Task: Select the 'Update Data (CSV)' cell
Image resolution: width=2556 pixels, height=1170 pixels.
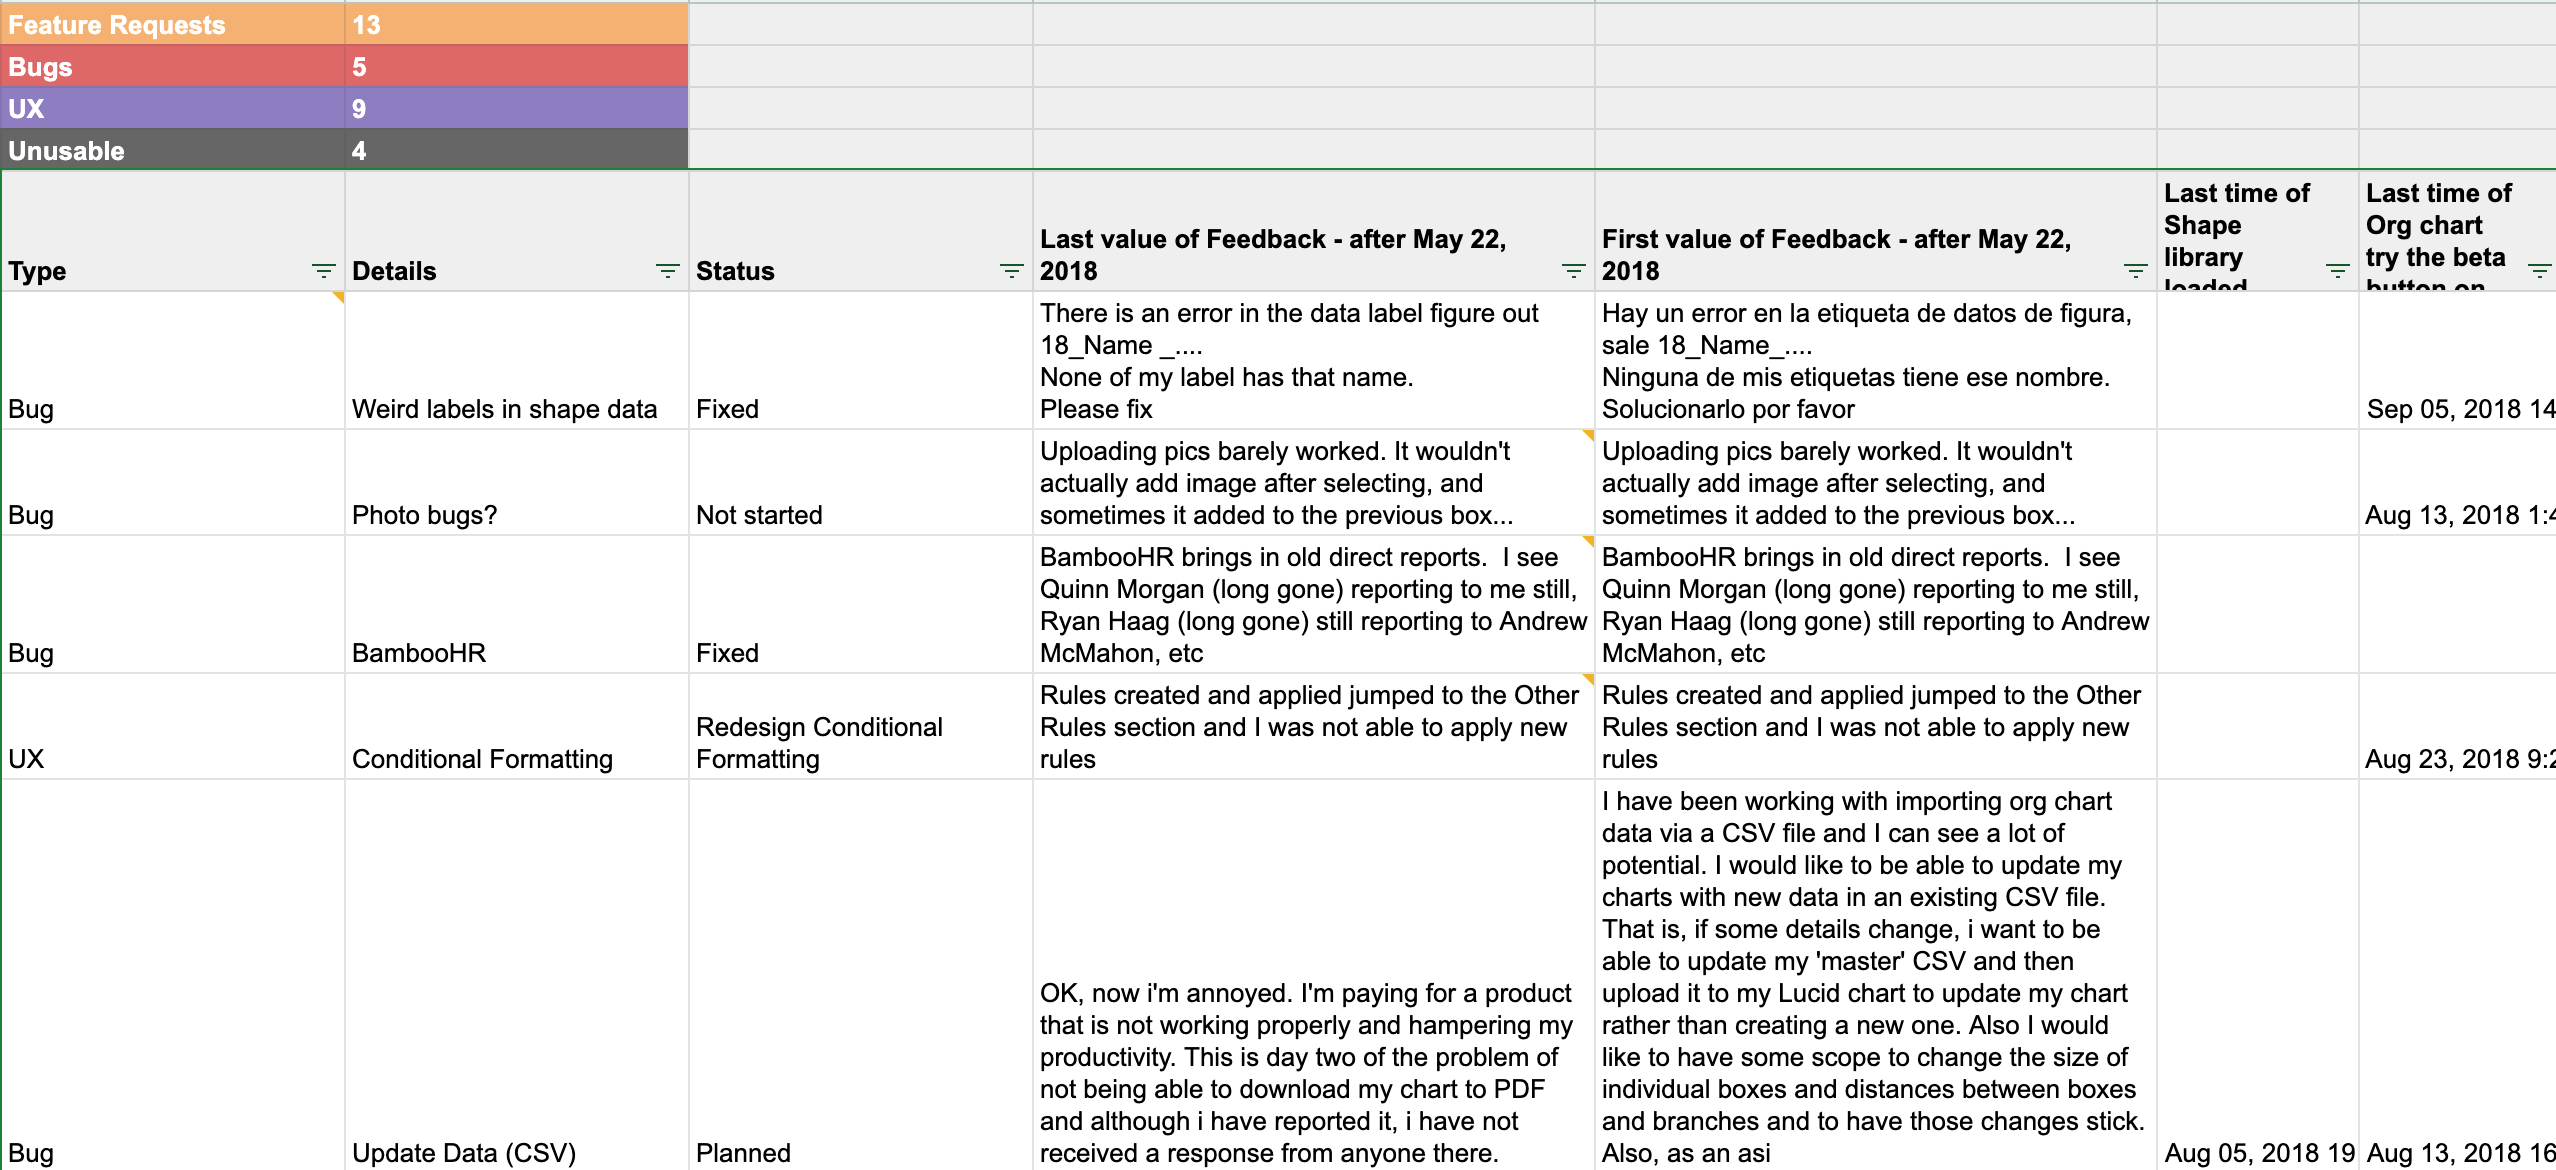Action: [x=464, y=1153]
